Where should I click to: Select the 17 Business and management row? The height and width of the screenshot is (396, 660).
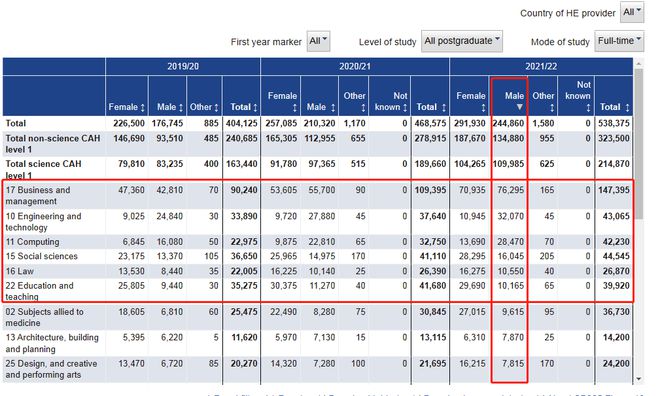click(x=318, y=195)
